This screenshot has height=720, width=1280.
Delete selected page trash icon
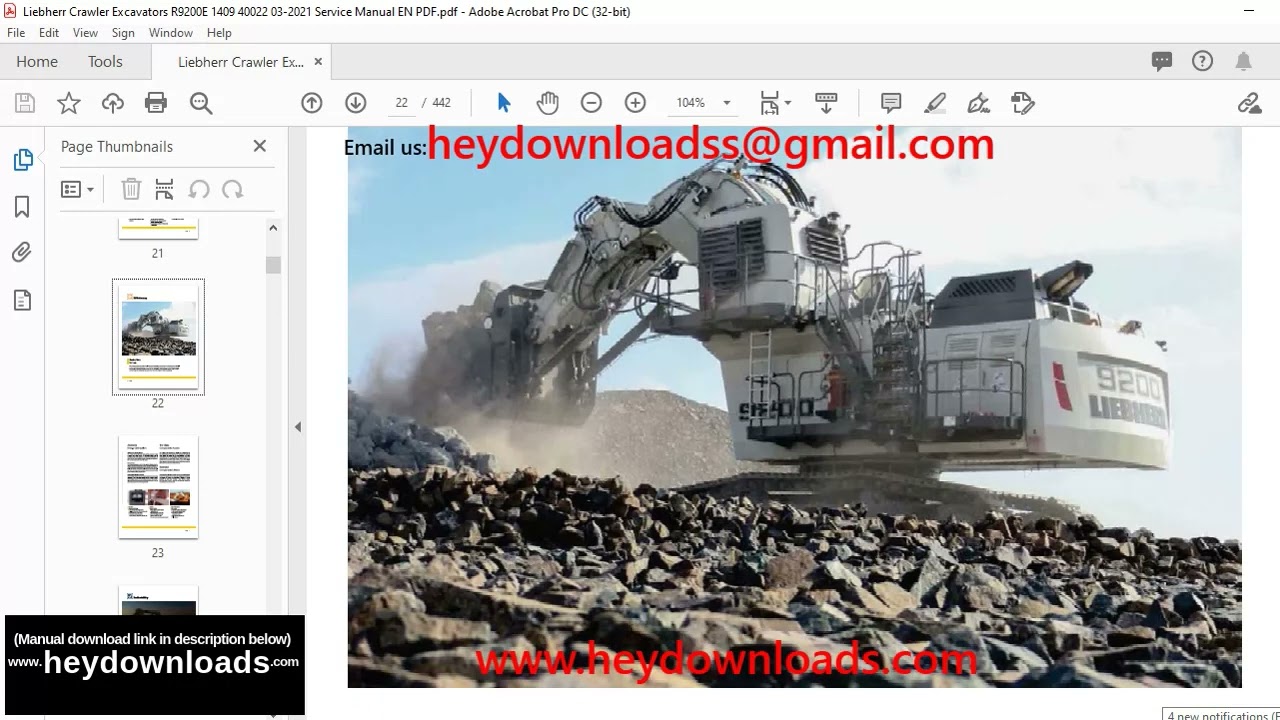131,189
